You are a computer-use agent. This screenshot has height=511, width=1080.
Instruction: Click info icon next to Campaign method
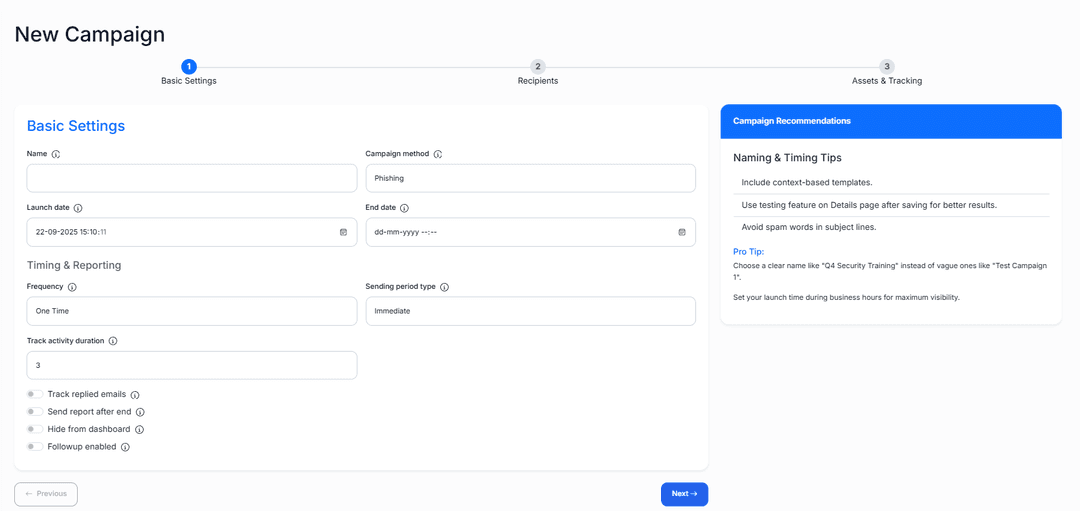point(438,154)
